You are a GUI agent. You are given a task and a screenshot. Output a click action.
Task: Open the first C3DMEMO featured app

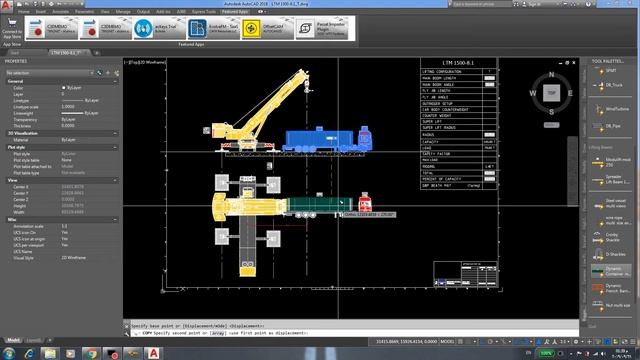click(51, 28)
